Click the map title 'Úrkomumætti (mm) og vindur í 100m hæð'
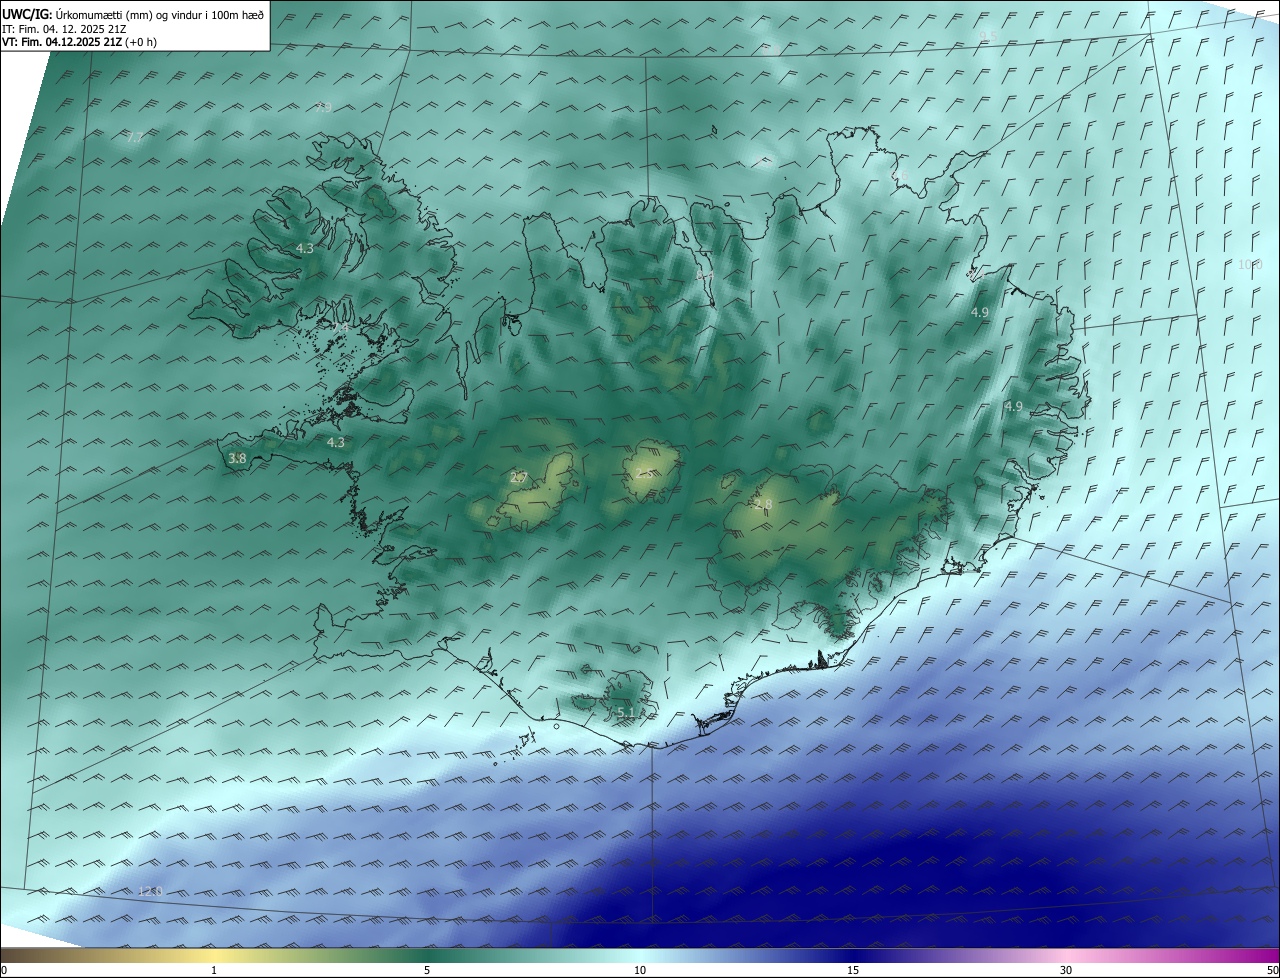The height and width of the screenshot is (978, 1280). point(161,14)
